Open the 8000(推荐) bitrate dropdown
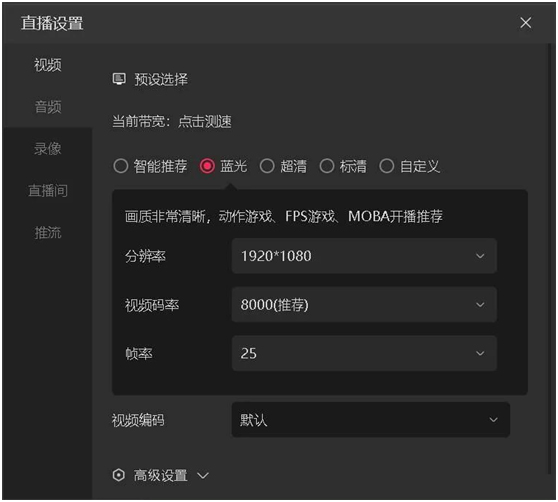The width and height of the screenshot is (558, 502). (364, 305)
